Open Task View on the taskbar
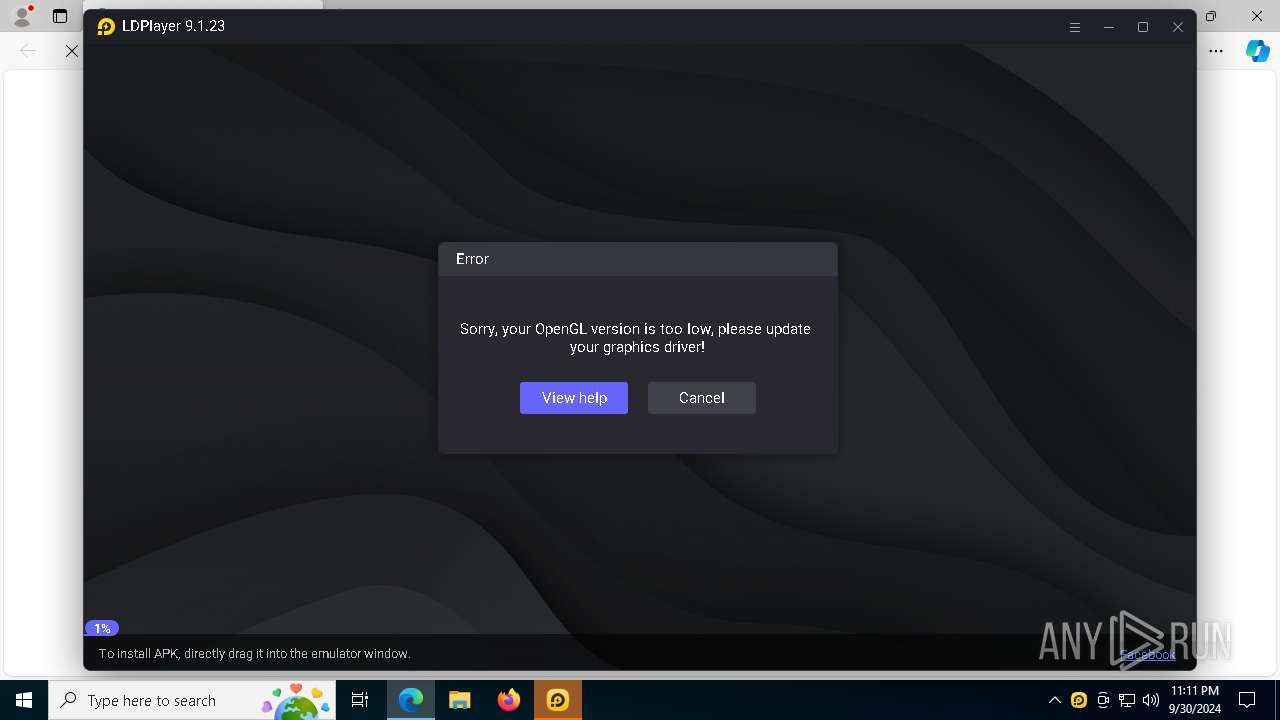Image resolution: width=1280 pixels, height=720 pixels. 360,700
